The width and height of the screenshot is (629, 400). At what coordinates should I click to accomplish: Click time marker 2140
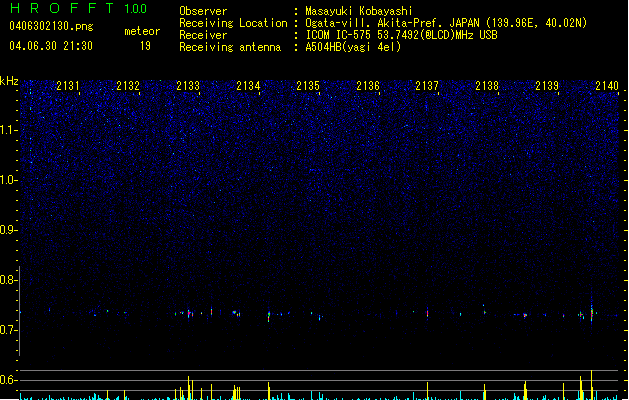[607, 86]
